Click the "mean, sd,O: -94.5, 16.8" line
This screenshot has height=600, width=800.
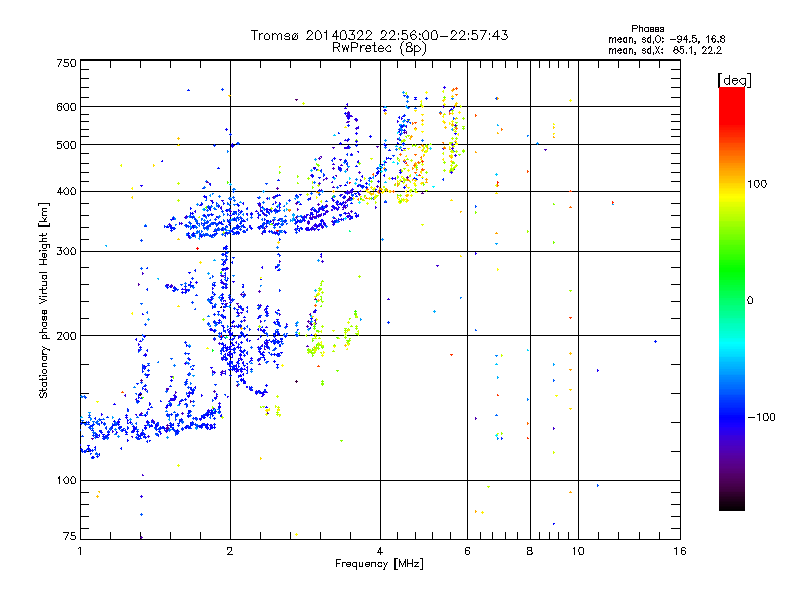pyautogui.click(x=666, y=39)
